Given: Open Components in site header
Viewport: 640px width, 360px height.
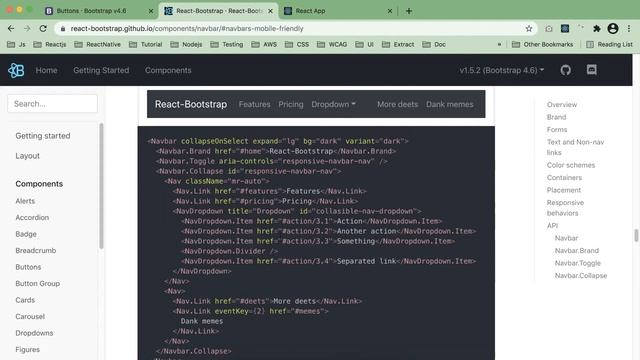Looking at the screenshot, I should (168, 70).
